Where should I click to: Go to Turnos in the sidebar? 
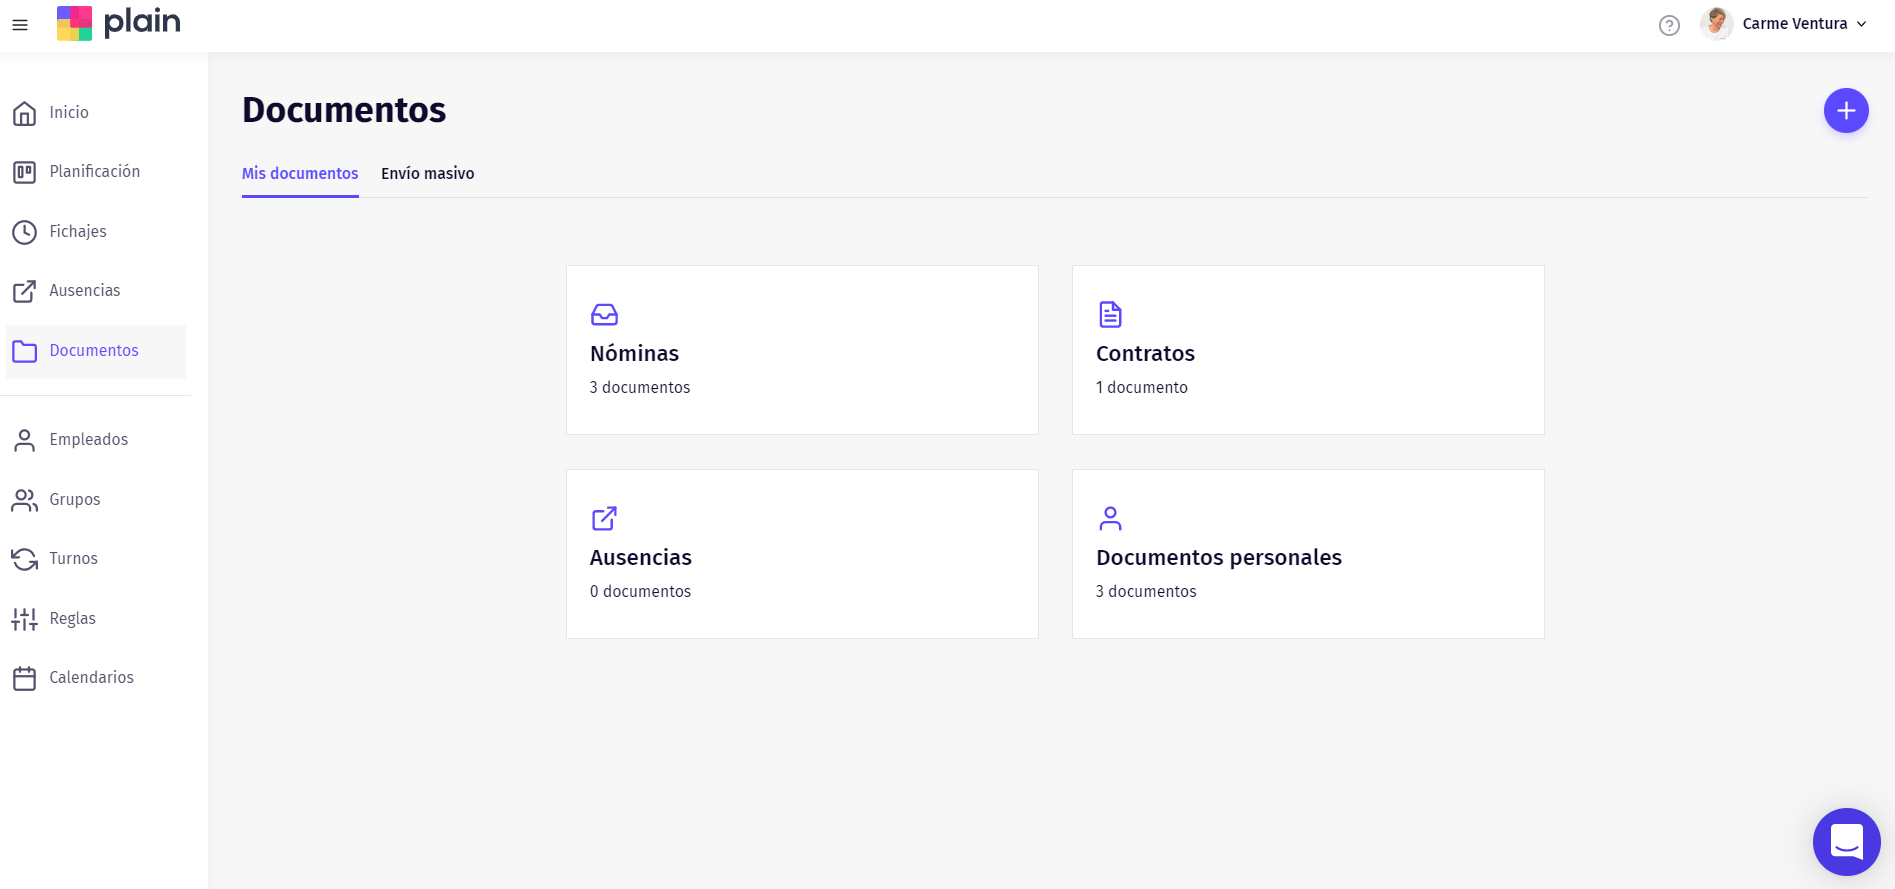point(73,559)
